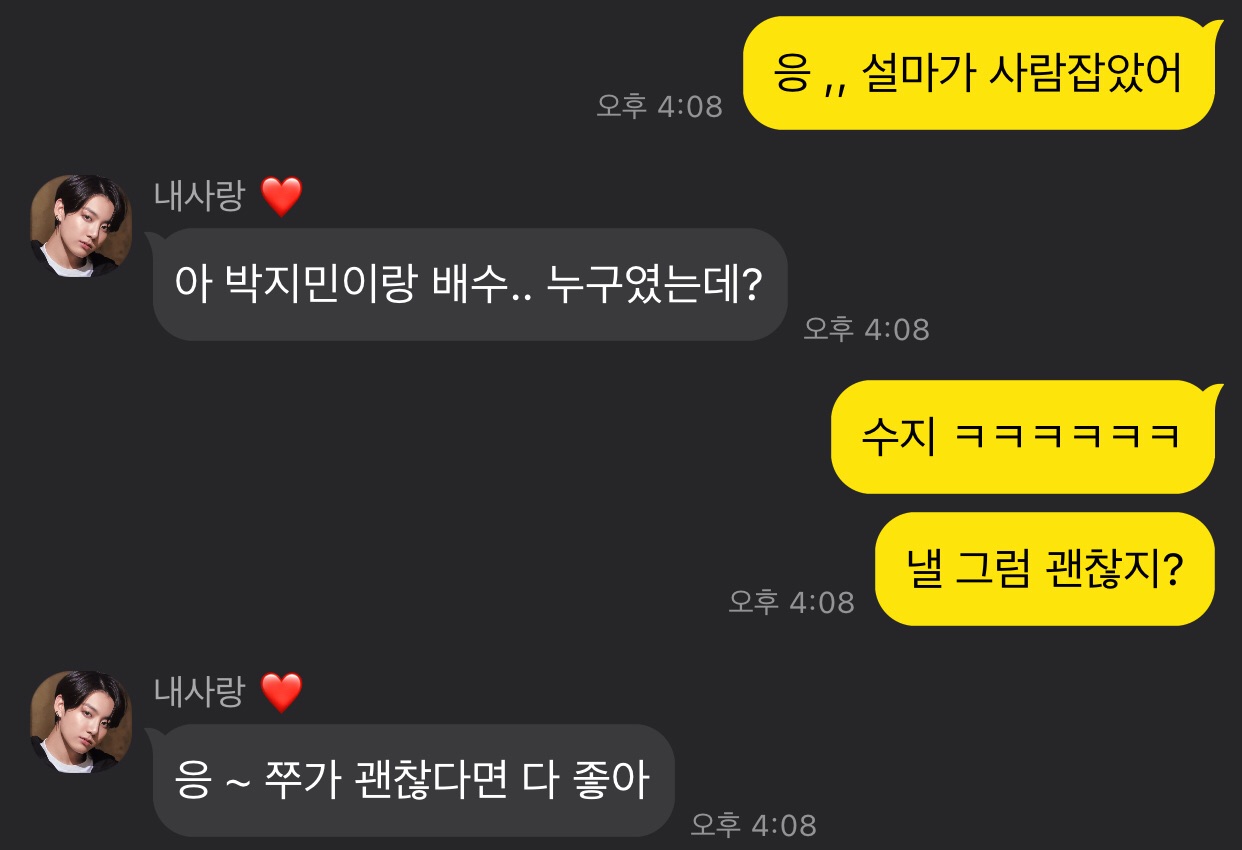This screenshot has width=1242, height=850.
Task: Click timestamp beside 낼 그럼 괜찮지? bubble
Action: point(792,601)
